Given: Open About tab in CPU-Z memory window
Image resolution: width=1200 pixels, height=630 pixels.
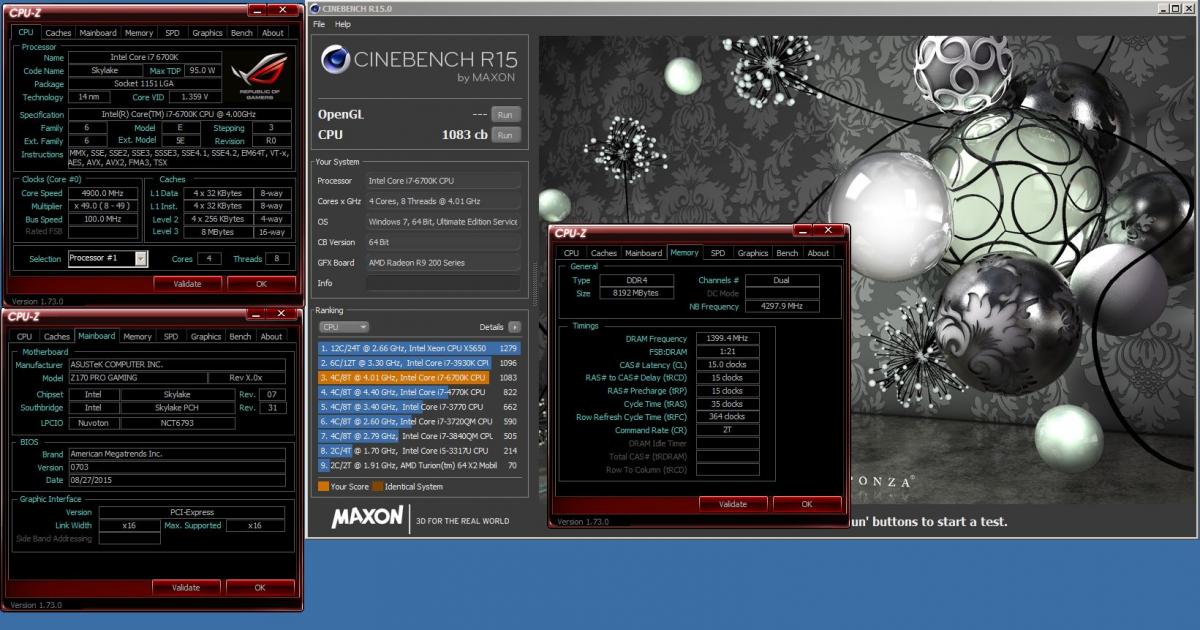Looking at the screenshot, I should 818,253.
